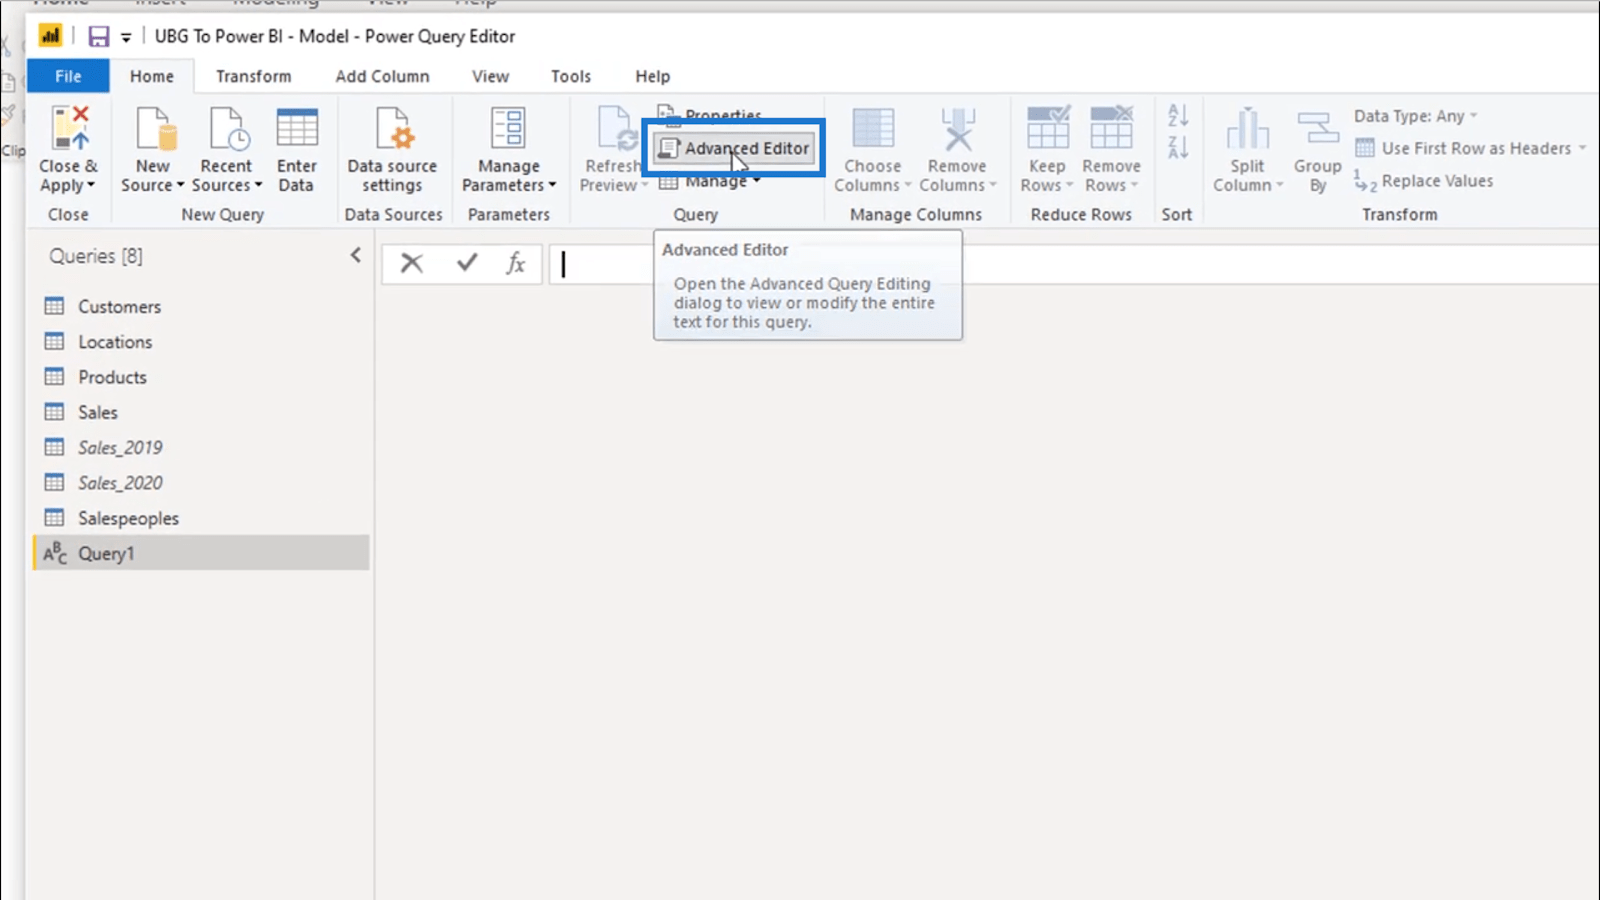This screenshot has width=1600, height=900.
Task: Open the Recent Sources icon
Action: (228, 130)
